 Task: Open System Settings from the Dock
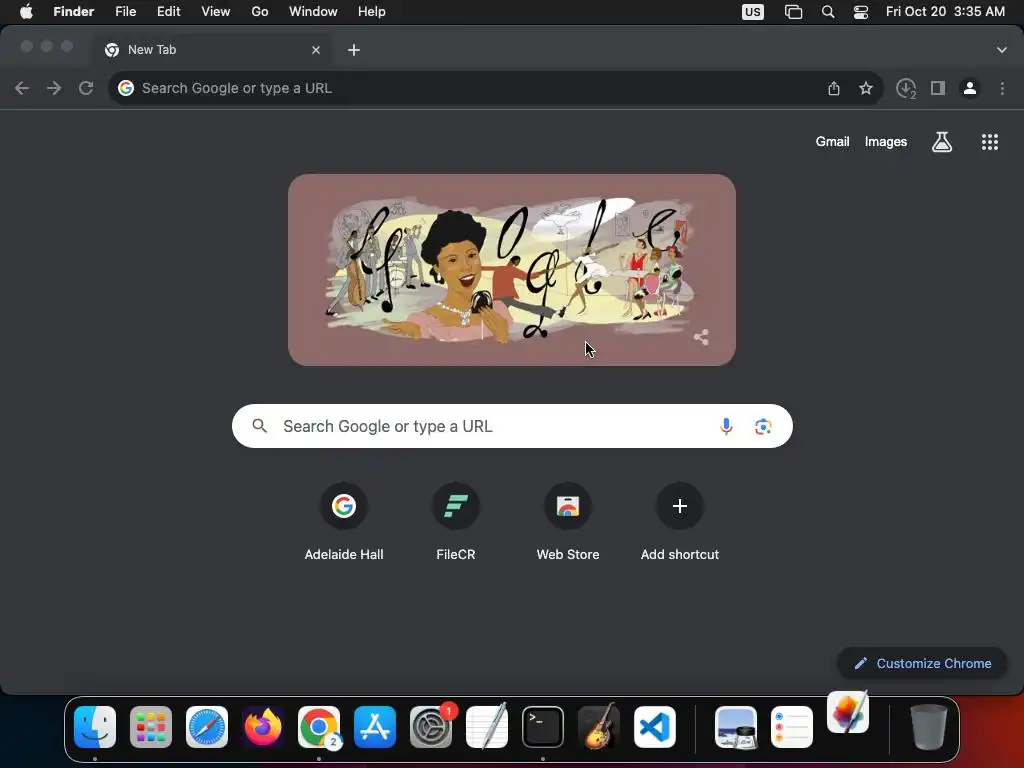pos(431,727)
